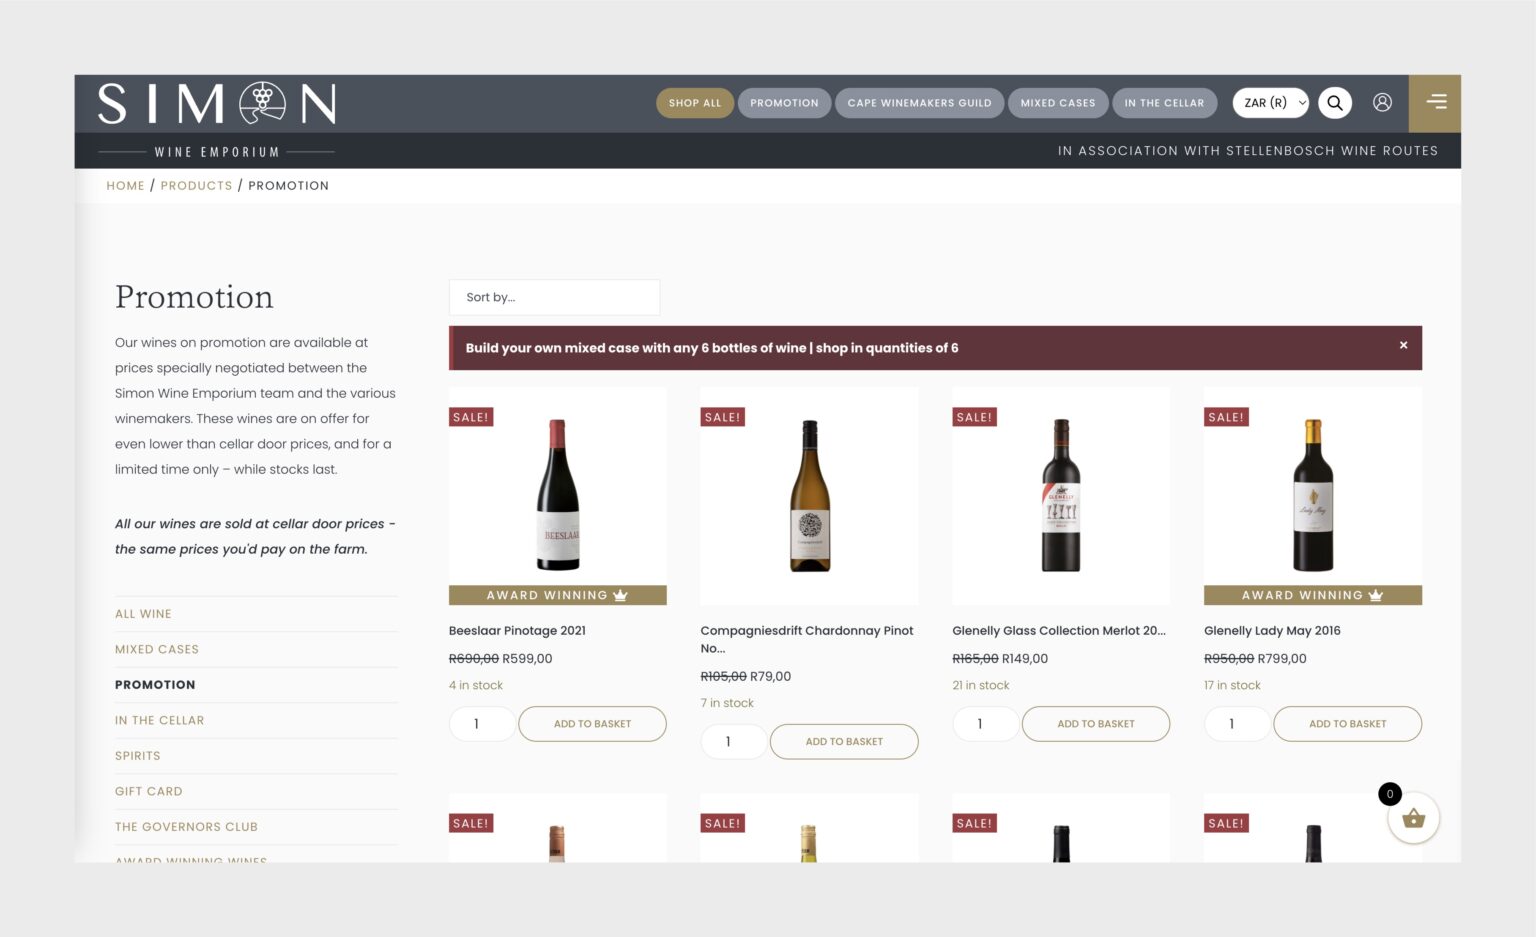Open the Mixed Cases nav pill
Viewport: 1536px width, 937px height.
click(x=1057, y=103)
